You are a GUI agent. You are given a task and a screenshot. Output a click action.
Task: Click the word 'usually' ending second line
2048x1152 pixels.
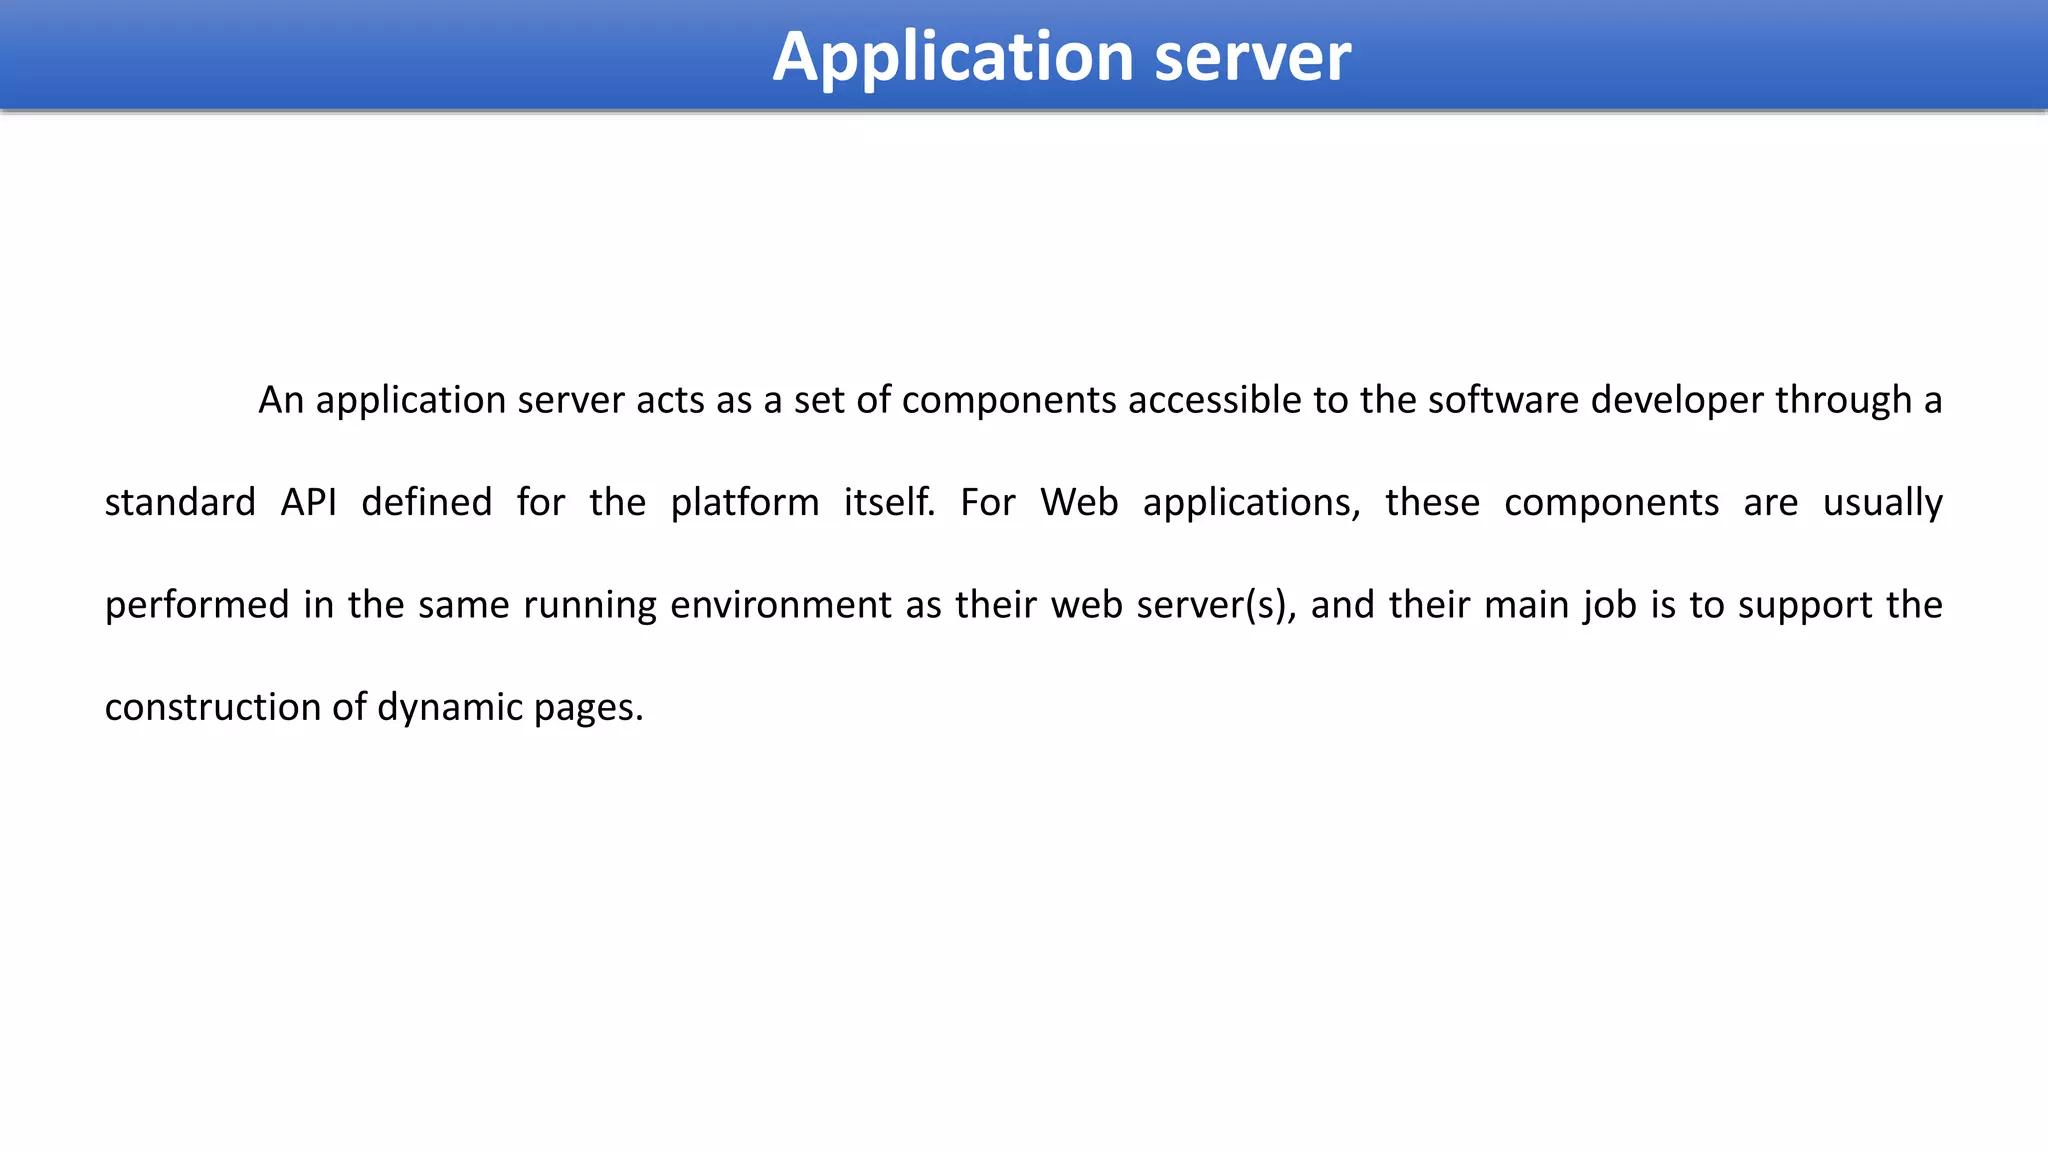1882,502
